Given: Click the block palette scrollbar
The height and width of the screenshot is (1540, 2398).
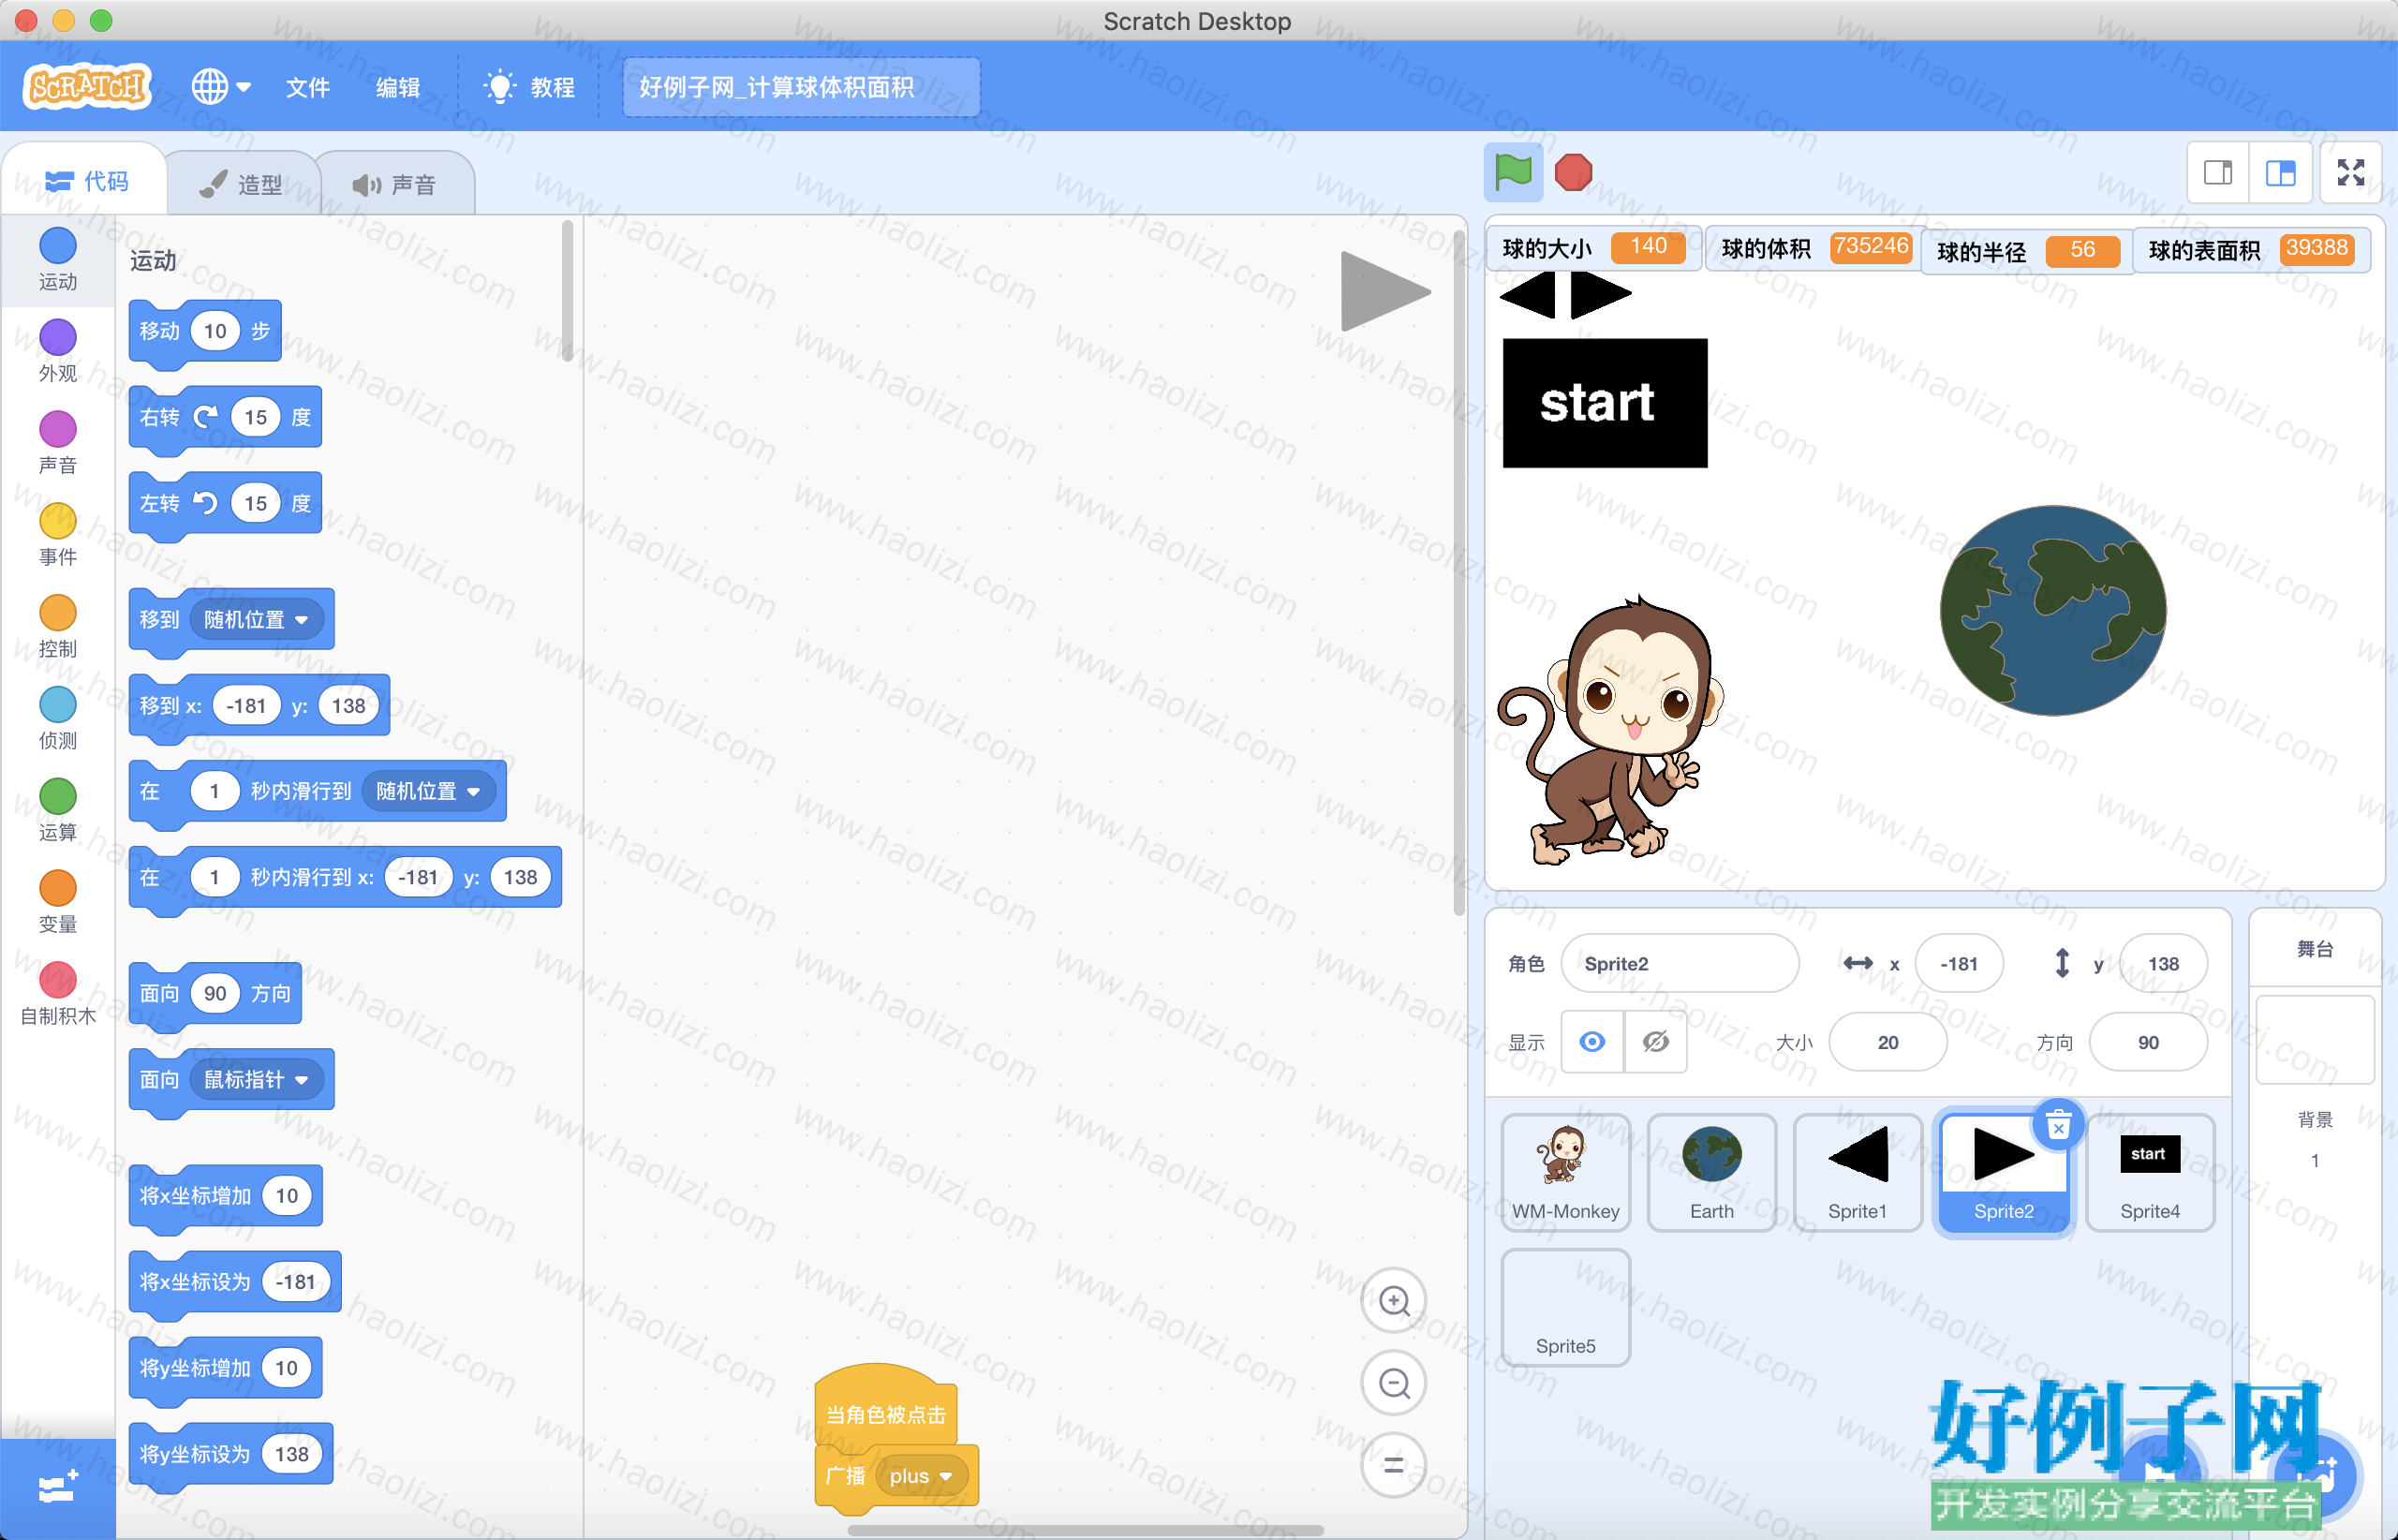Looking at the screenshot, I should (567, 290).
